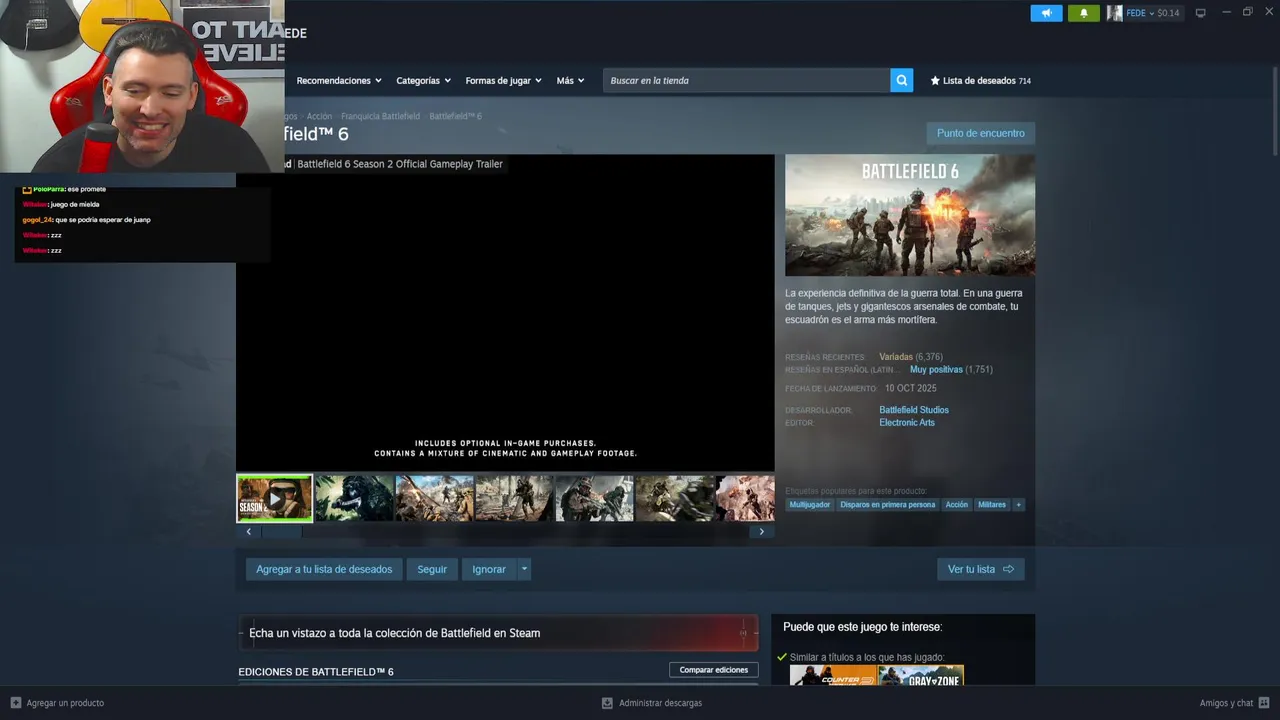Open Lista de deseados 714 link
Screen dimensions: 1280x720
click(x=980, y=81)
